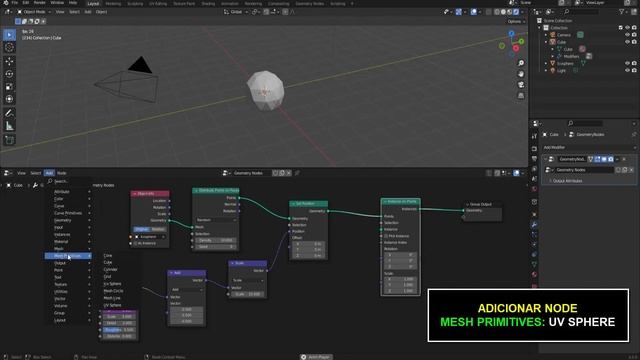Image resolution: width=640 pixels, height=360 pixels.
Task: Choose Cylinder from Mesh Primitives submenu
Action: tap(111, 269)
